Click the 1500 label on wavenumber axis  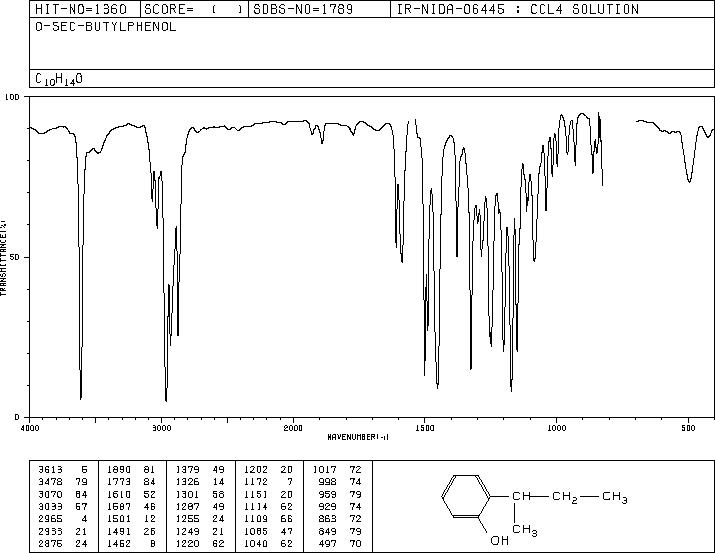(425, 428)
